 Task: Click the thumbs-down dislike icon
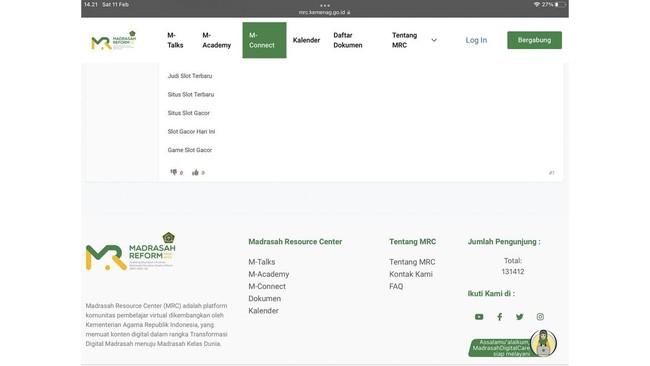[x=174, y=172]
